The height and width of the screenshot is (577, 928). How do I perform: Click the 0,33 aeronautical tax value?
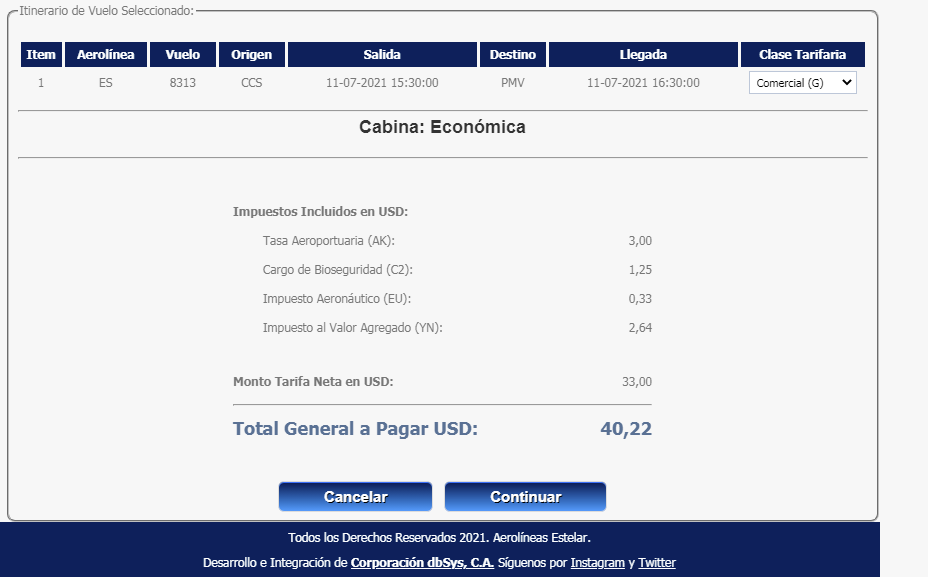point(640,299)
